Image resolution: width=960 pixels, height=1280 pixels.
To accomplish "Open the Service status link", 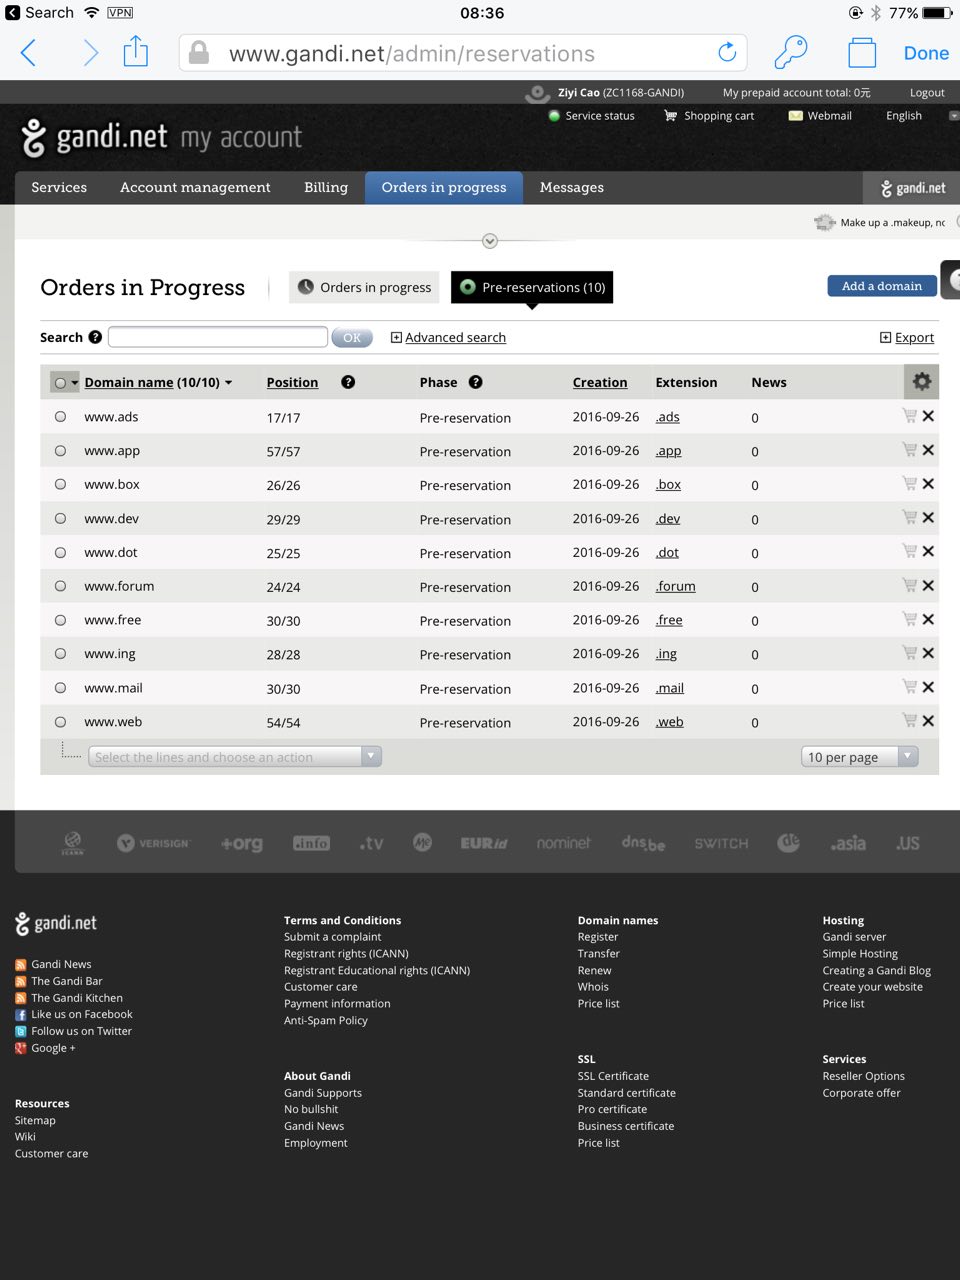I will coord(591,116).
